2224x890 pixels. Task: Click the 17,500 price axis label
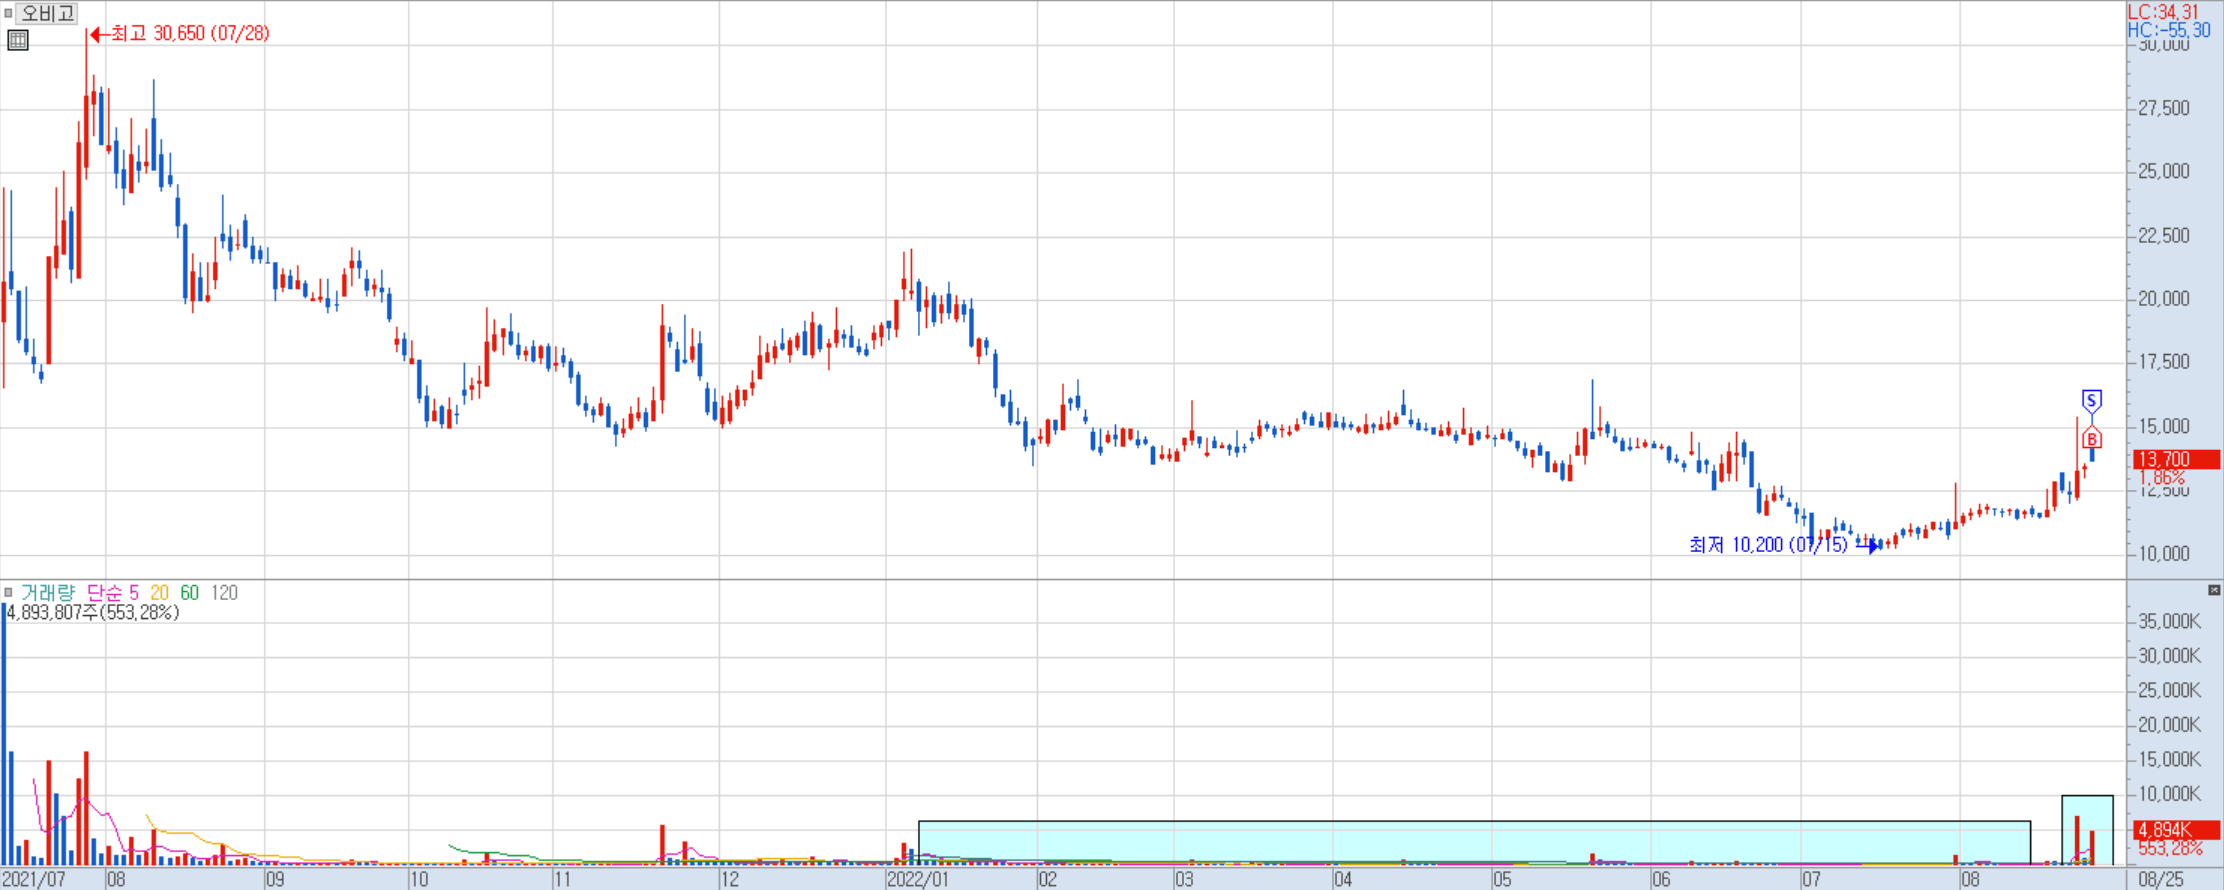pyautogui.click(x=2164, y=361)
